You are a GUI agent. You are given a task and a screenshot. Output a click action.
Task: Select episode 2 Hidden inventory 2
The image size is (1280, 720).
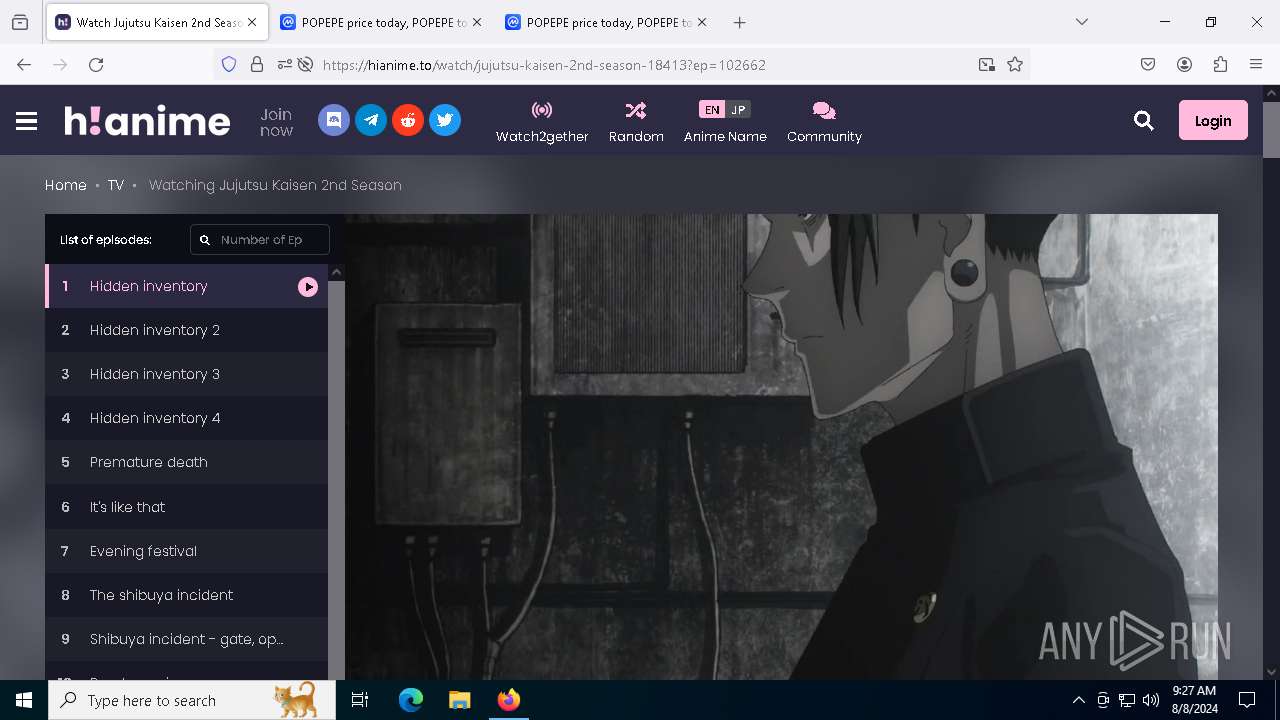[186, 330]
